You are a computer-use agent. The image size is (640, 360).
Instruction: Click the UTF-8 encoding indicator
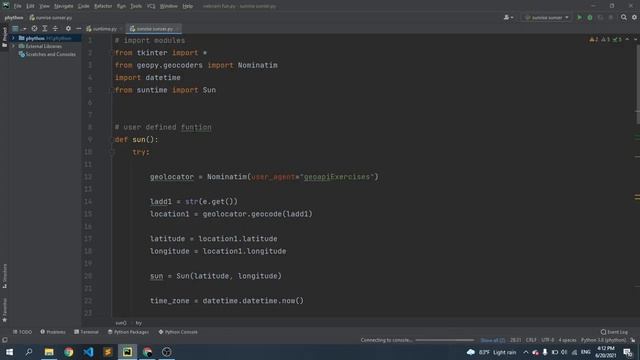point(548,340)
